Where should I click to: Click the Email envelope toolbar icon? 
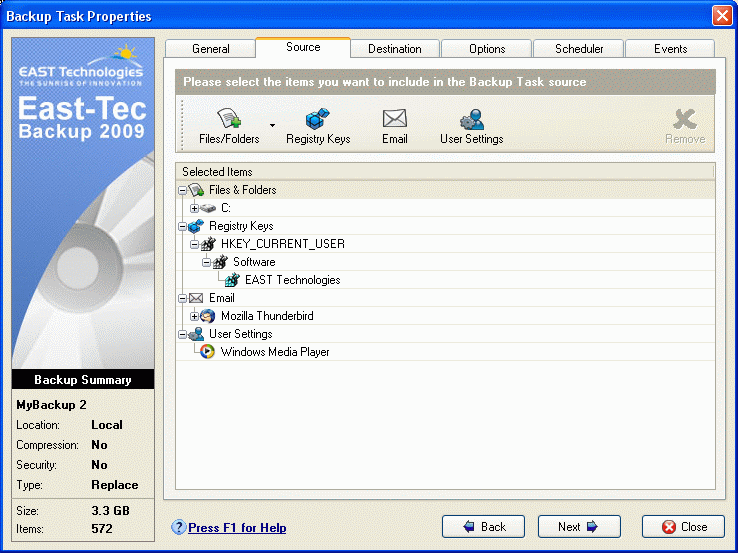394,119
